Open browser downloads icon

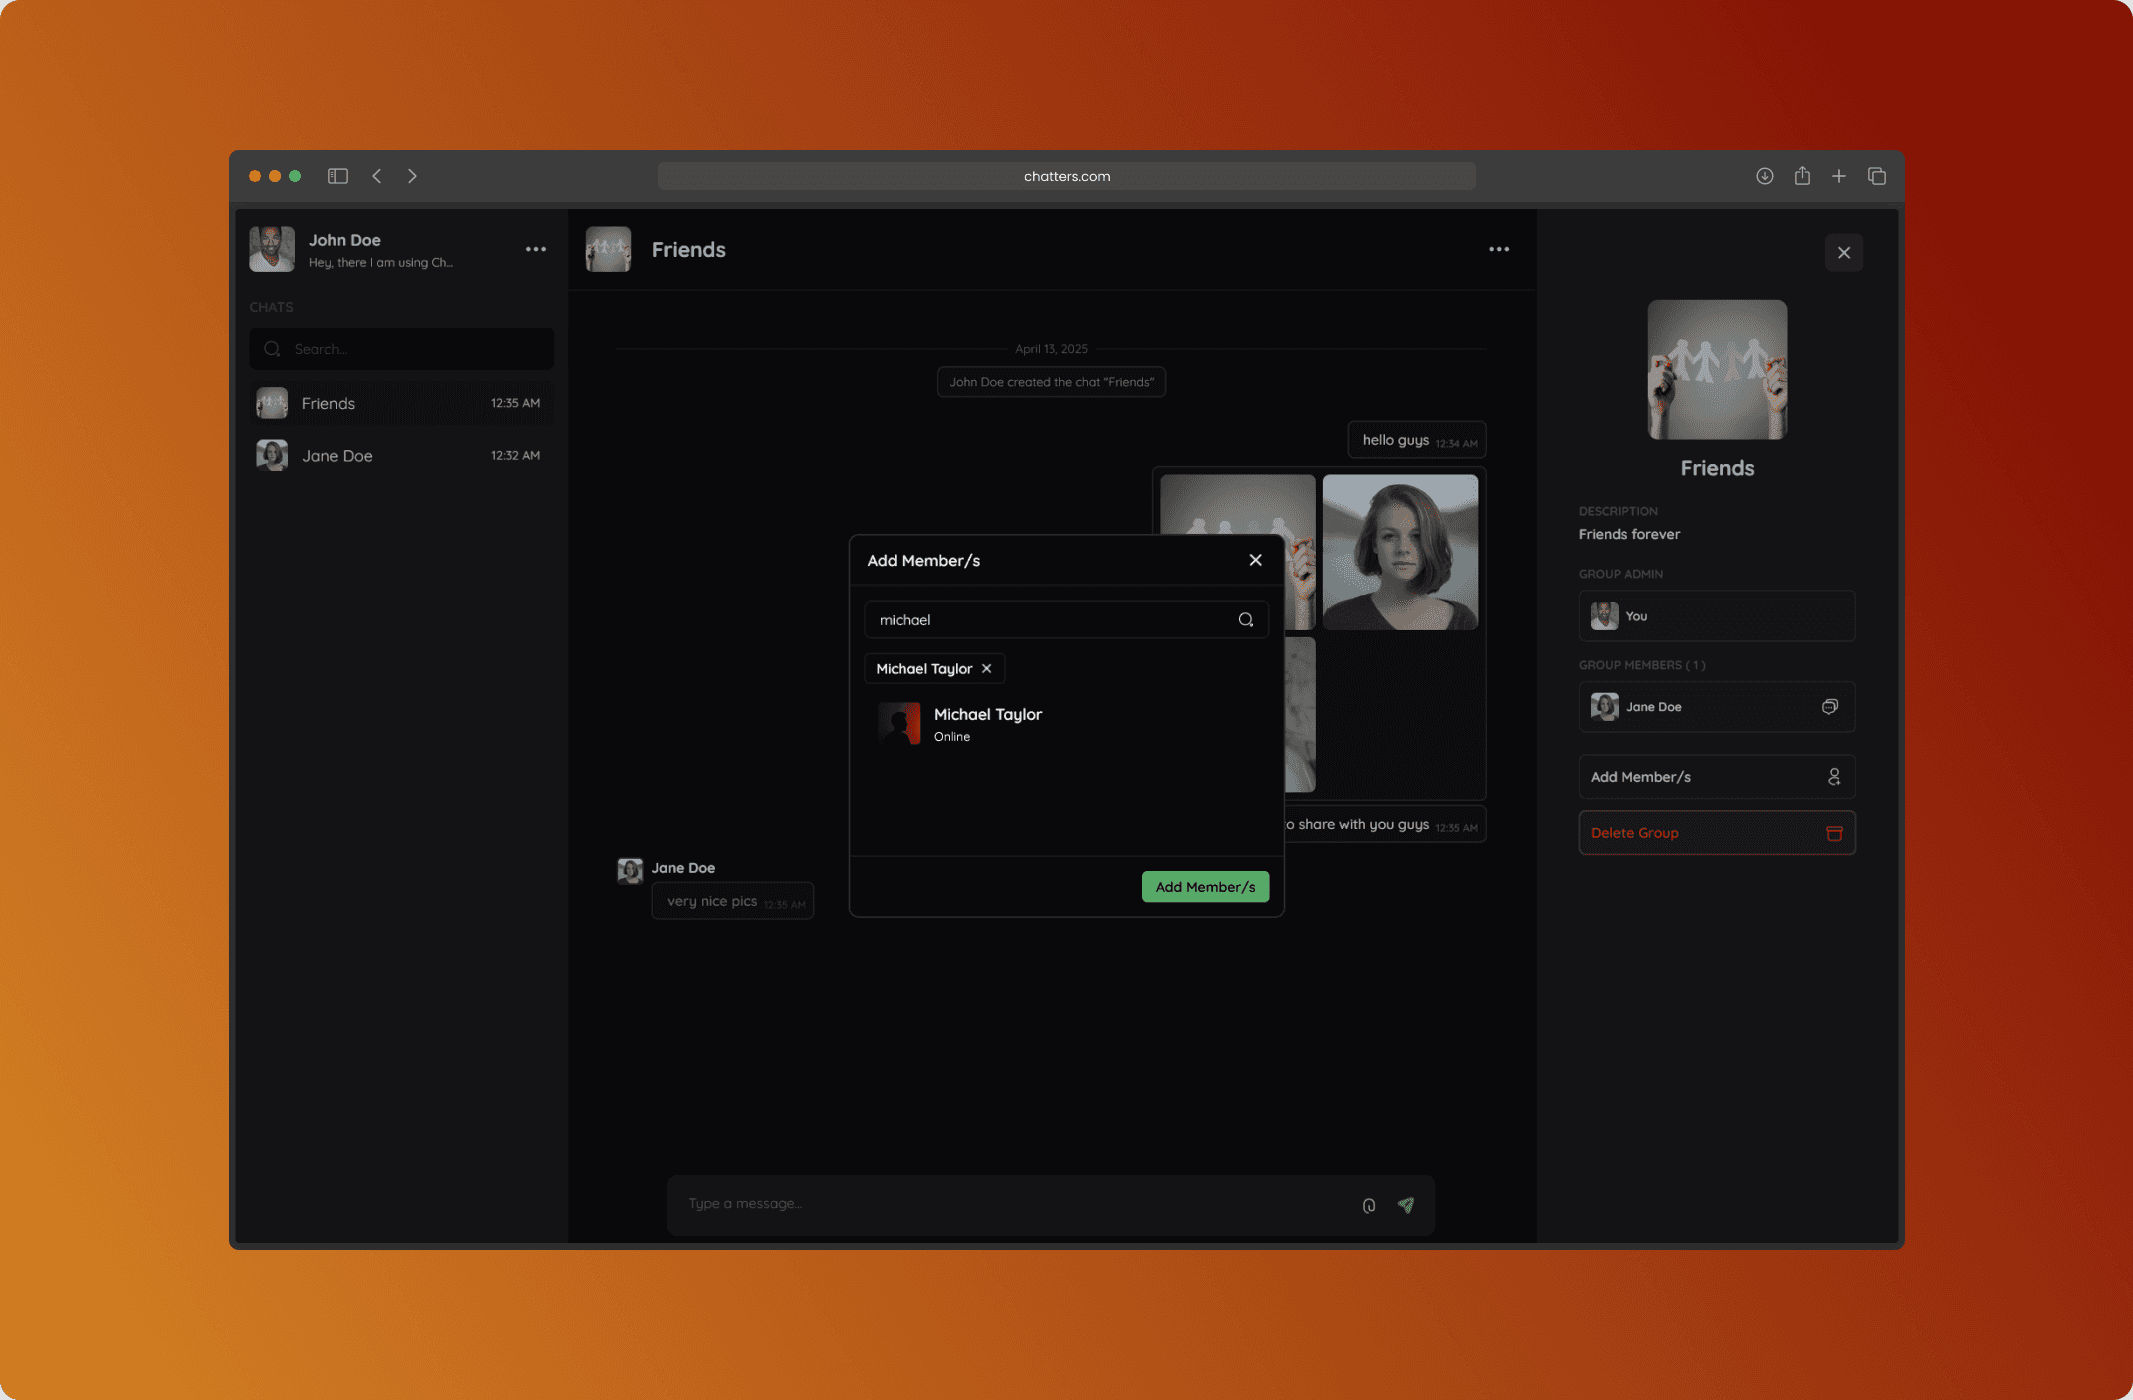point(1765,176)
